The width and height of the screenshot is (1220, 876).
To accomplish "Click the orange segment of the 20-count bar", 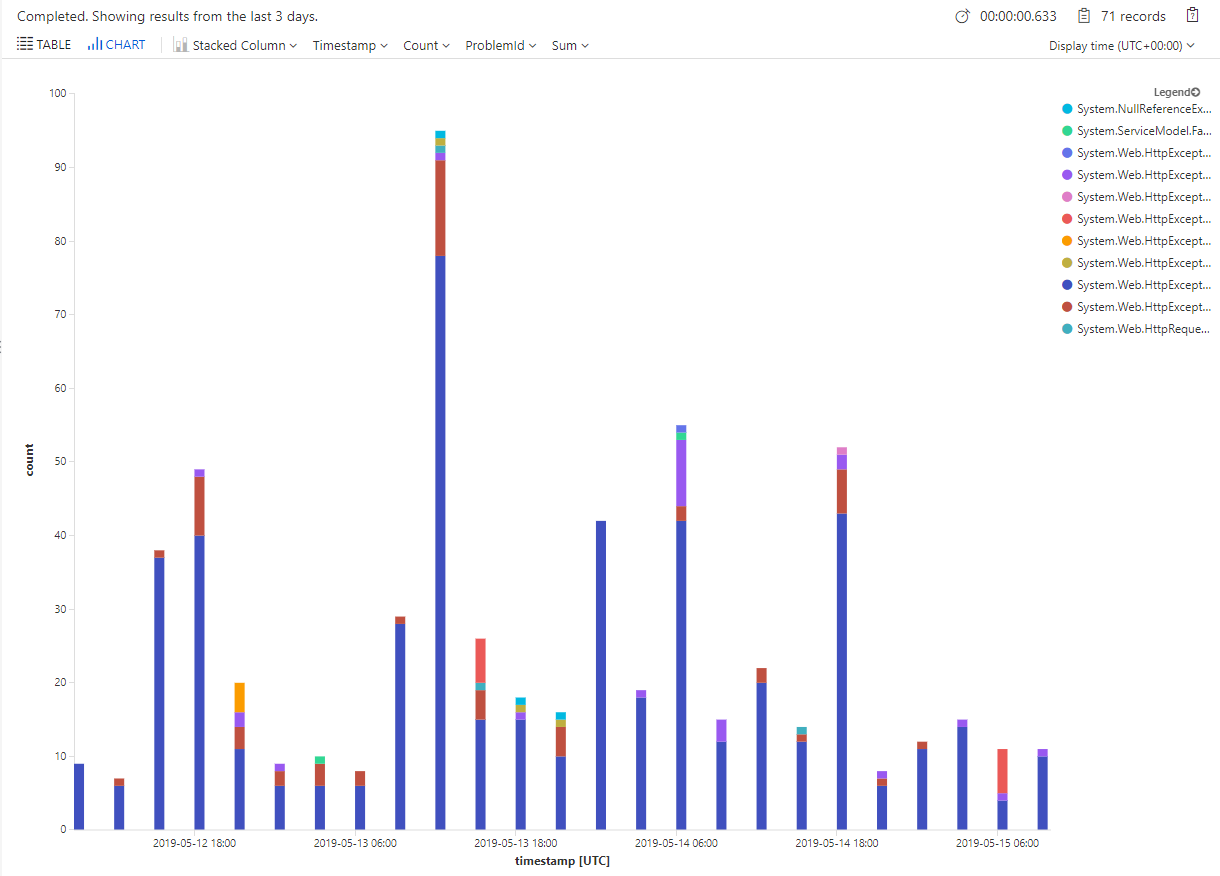I will [x=240, y=697].
